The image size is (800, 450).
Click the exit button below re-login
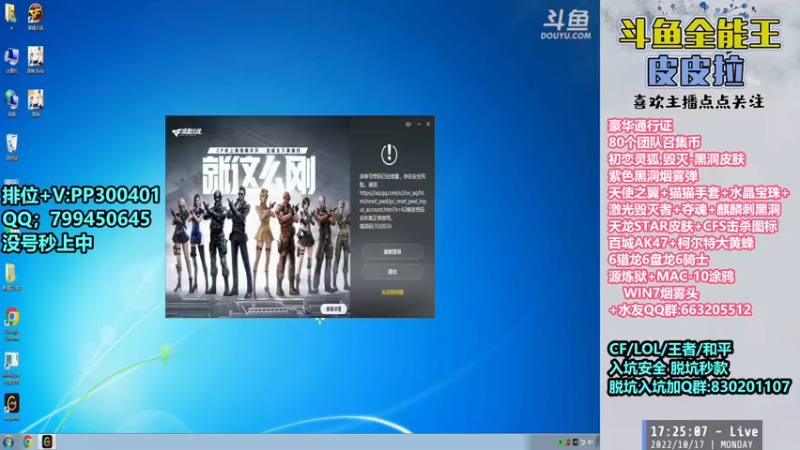pyautogui.click(x=392, y=272)
